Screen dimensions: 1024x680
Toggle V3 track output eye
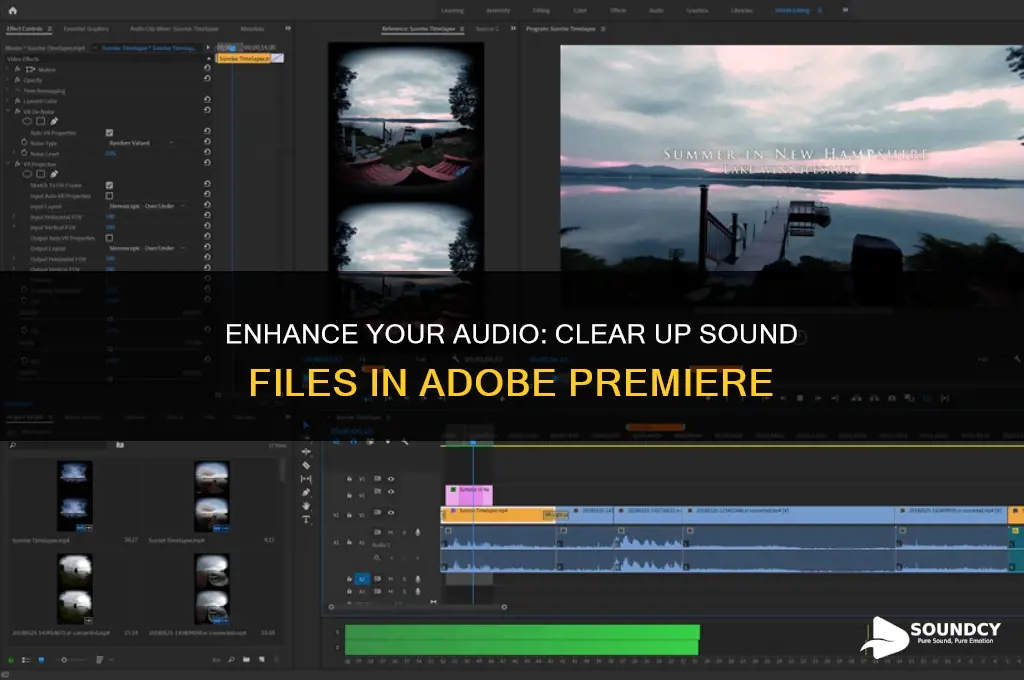tap(391, 479)
